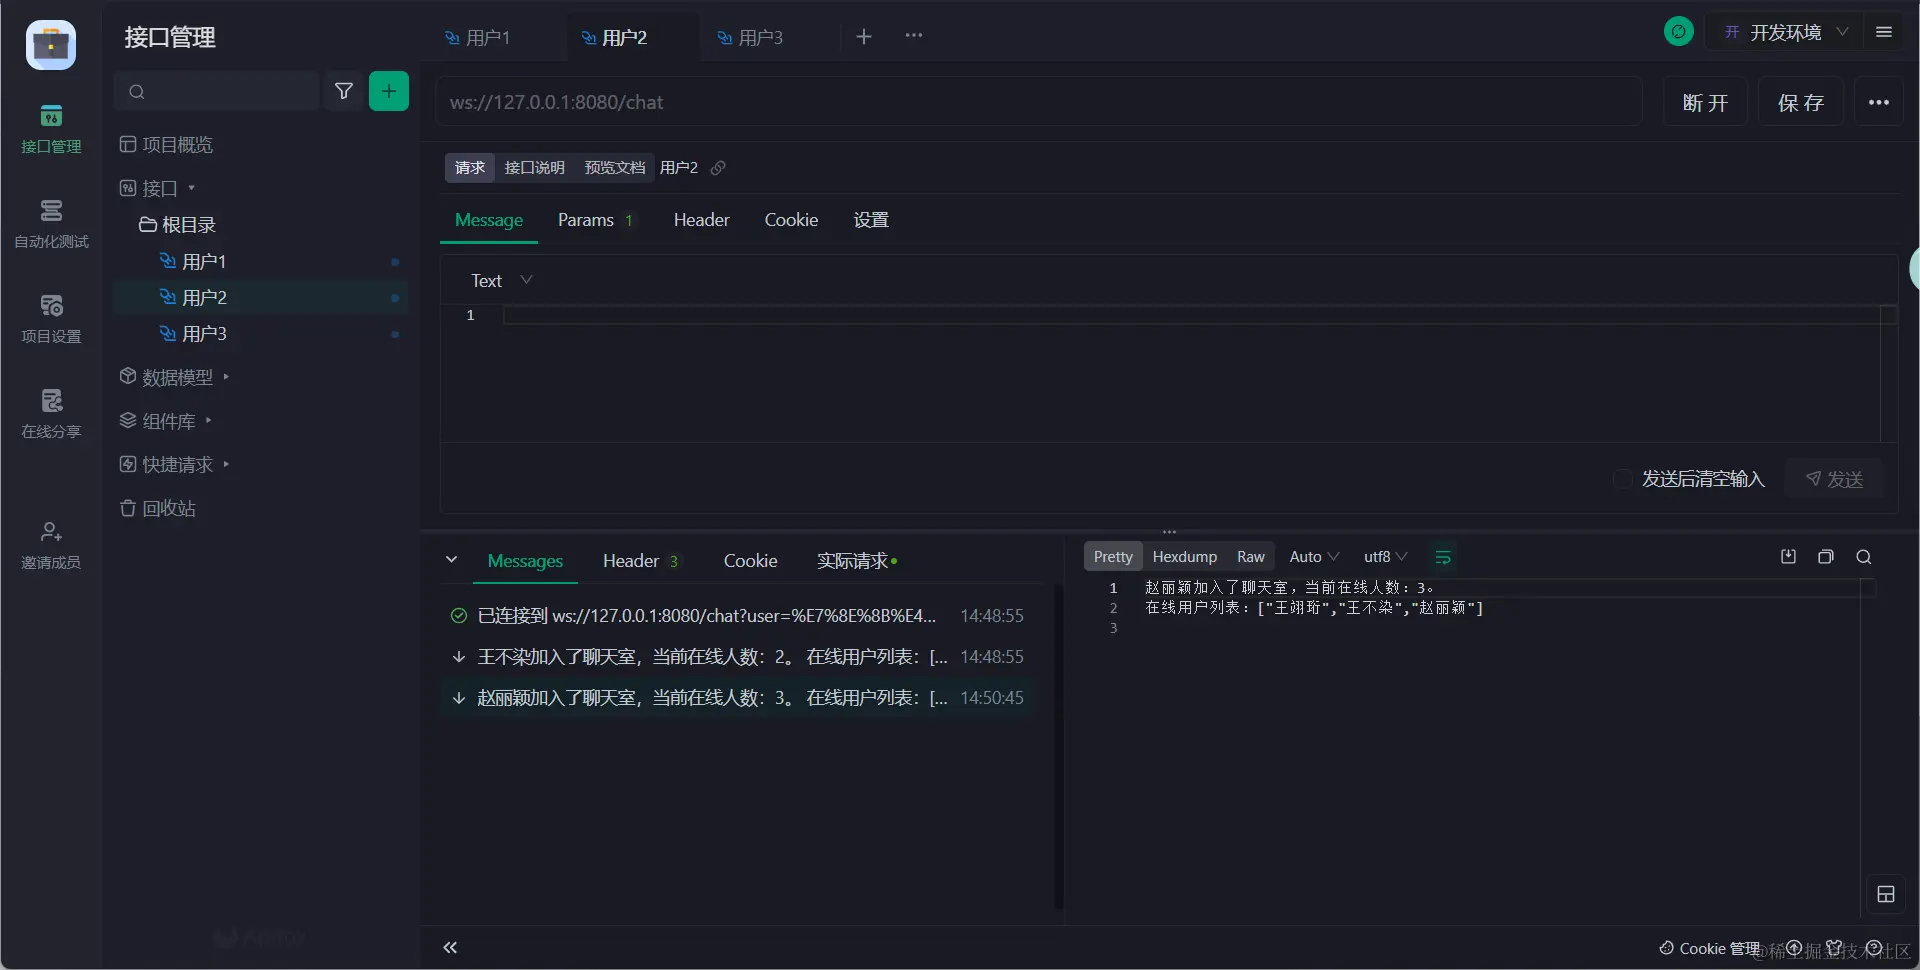Image resolution: width=1920 pixels, height=970 pixels.
Task: Search within the response message
Action: (x=1864, y=557)
